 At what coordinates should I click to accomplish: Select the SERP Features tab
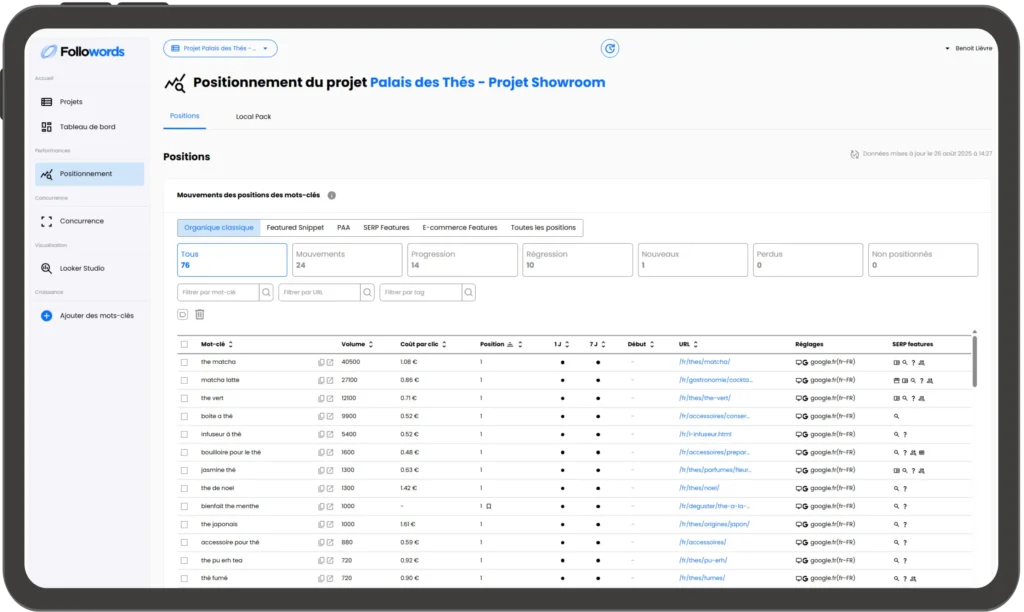point(386,228)
